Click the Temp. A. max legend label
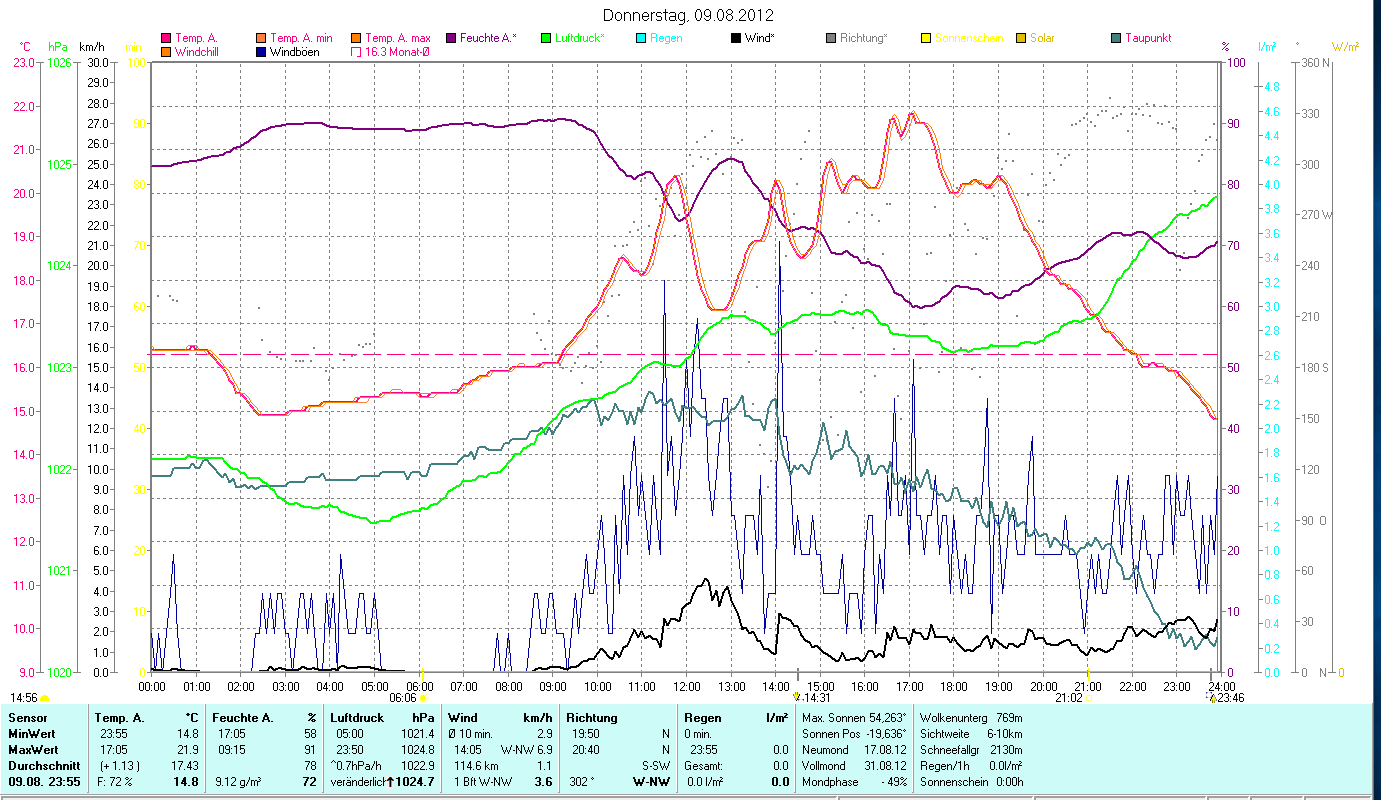The width and height of the screenshot is (1381, 800). 397,38
